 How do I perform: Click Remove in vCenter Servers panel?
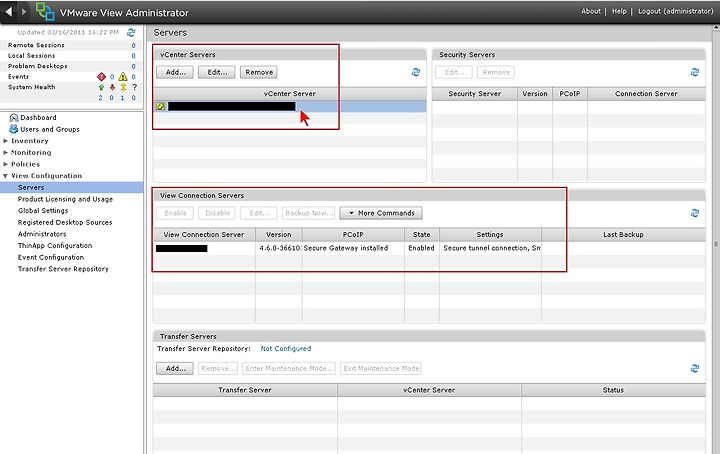pyautogui.click(x=259, y=72)
